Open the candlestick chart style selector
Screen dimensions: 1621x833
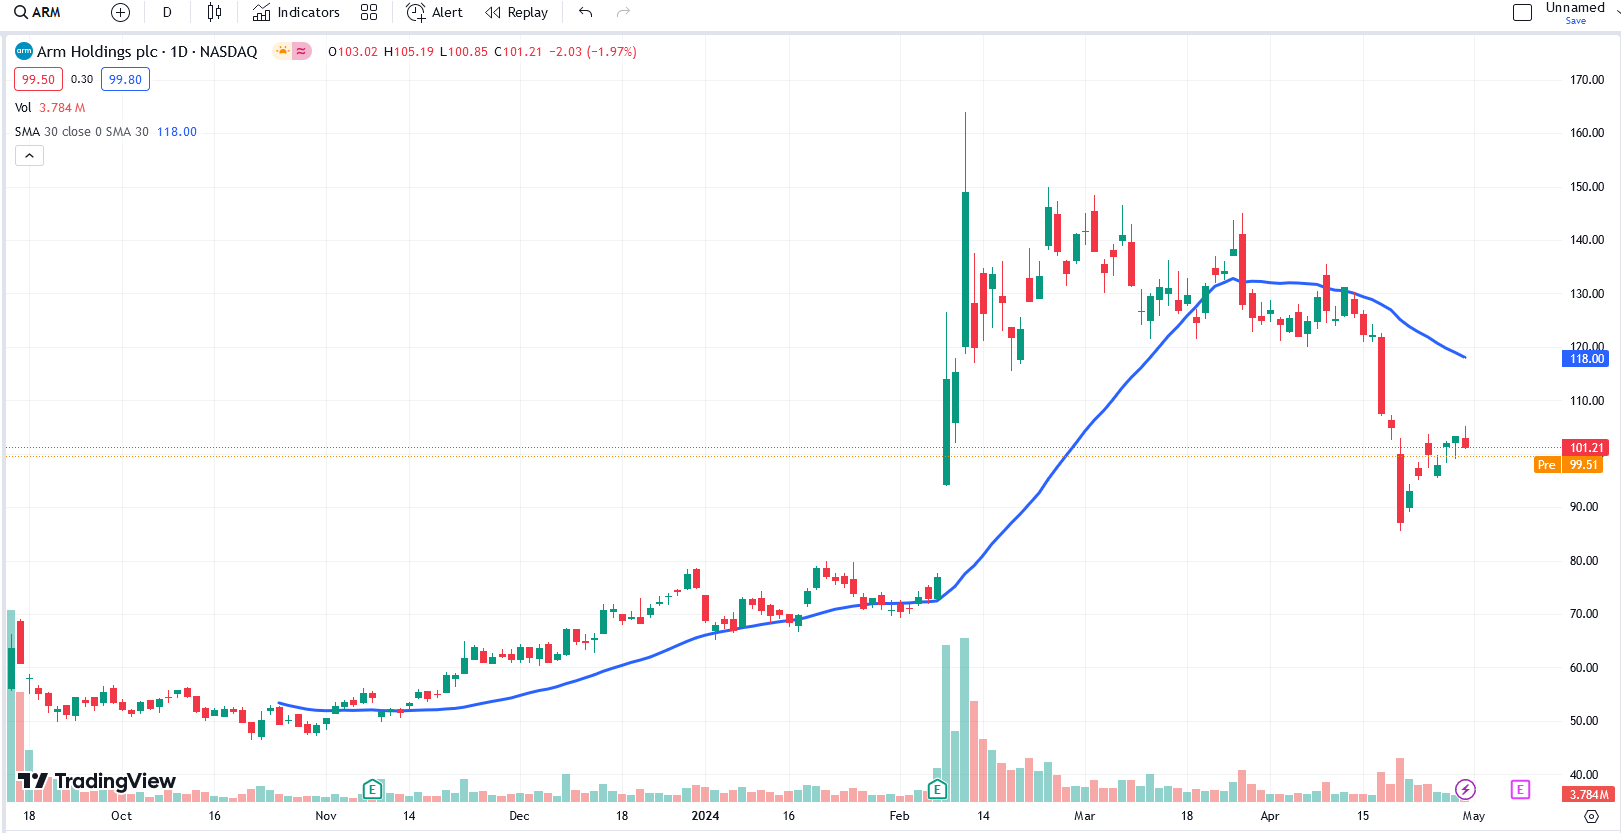214,12
